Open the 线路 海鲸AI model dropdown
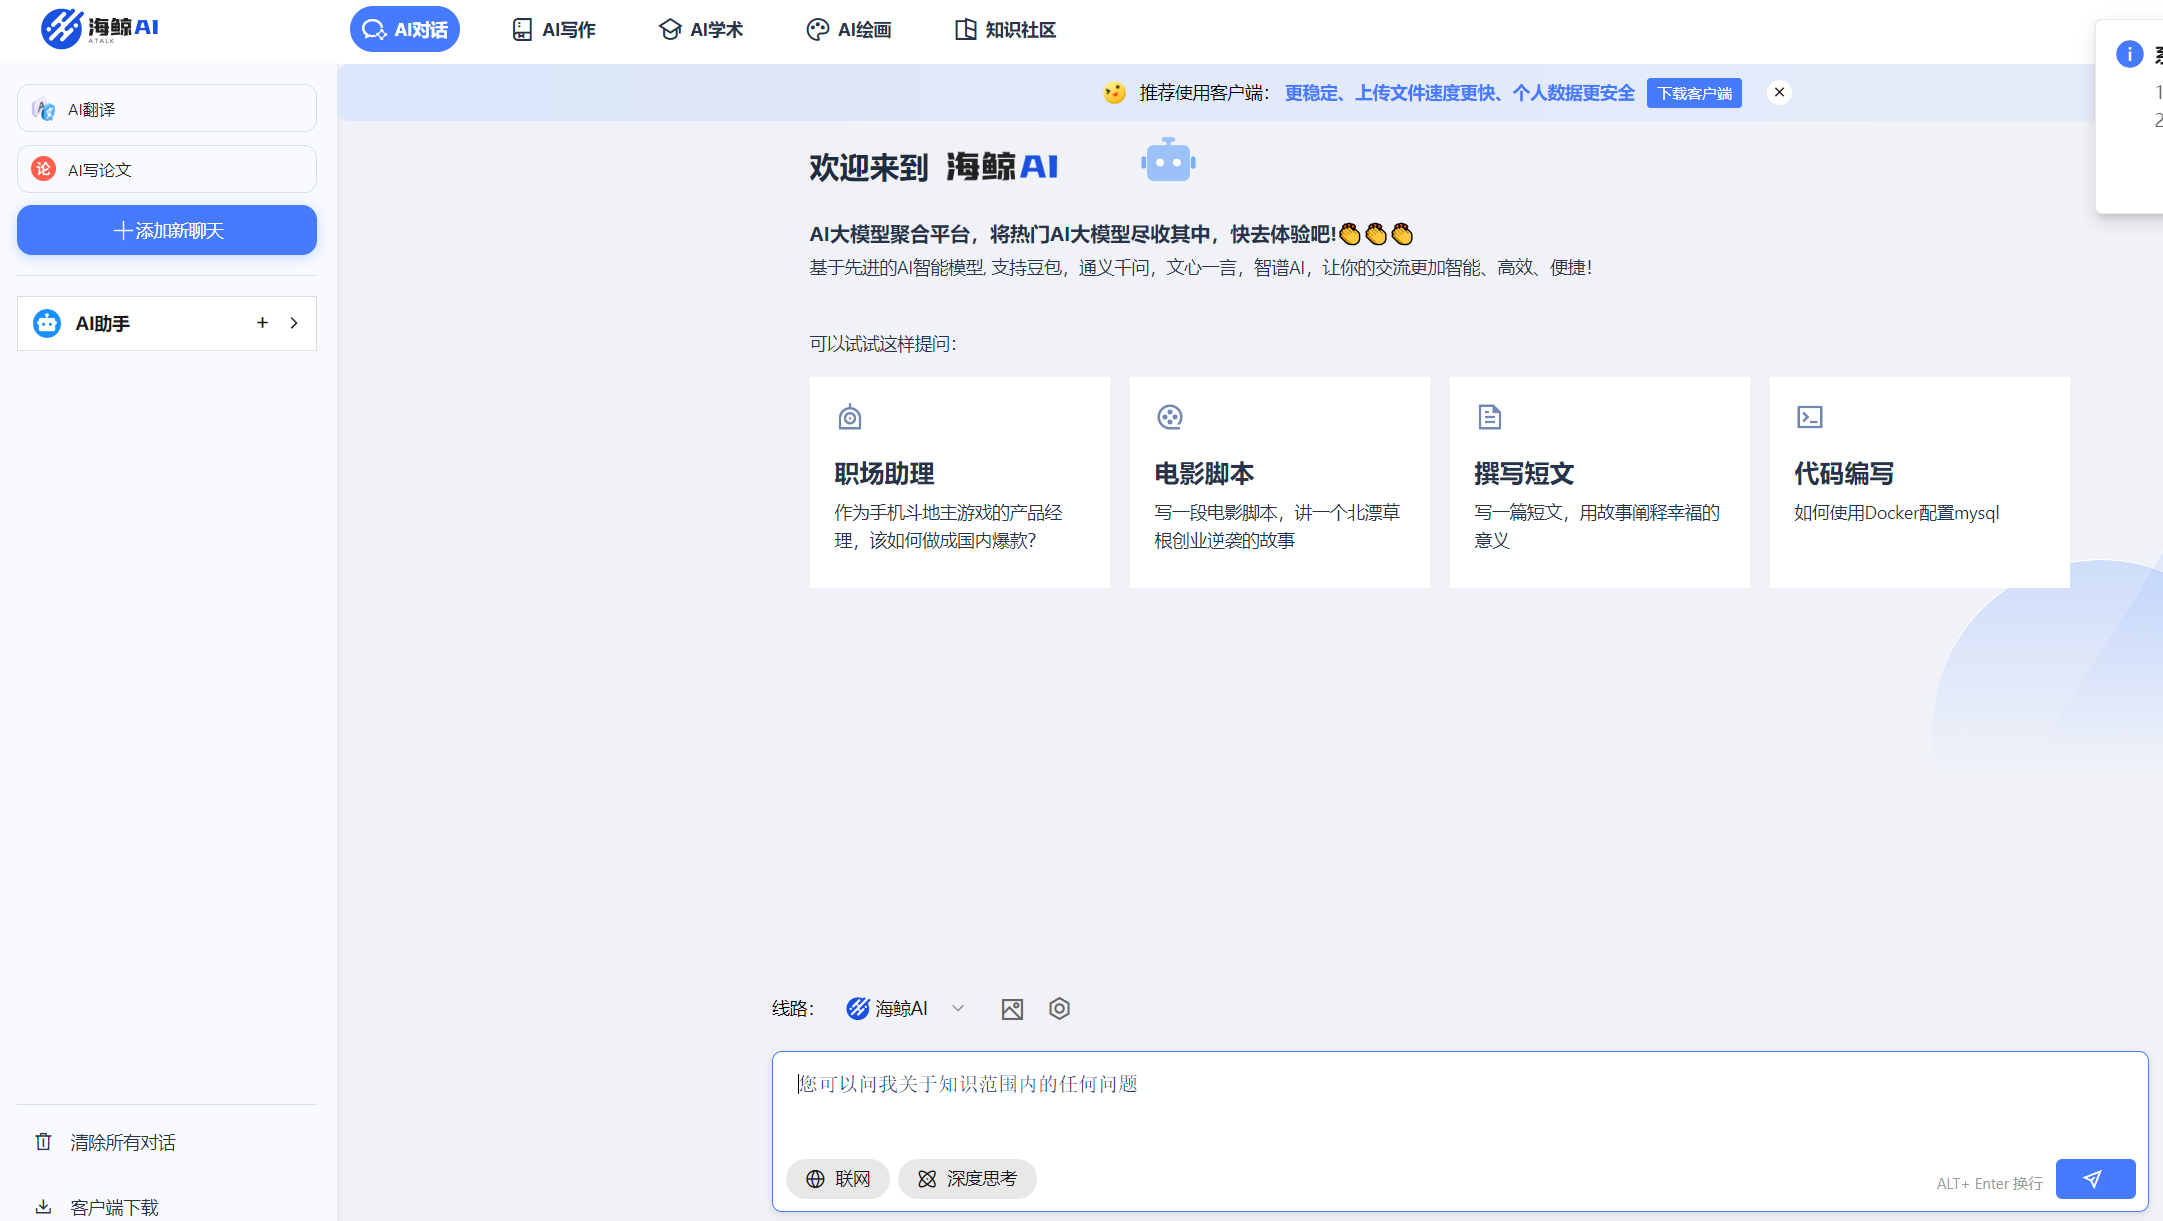The height and width of the screenshot is (1221, 2163). point(906,1008)
